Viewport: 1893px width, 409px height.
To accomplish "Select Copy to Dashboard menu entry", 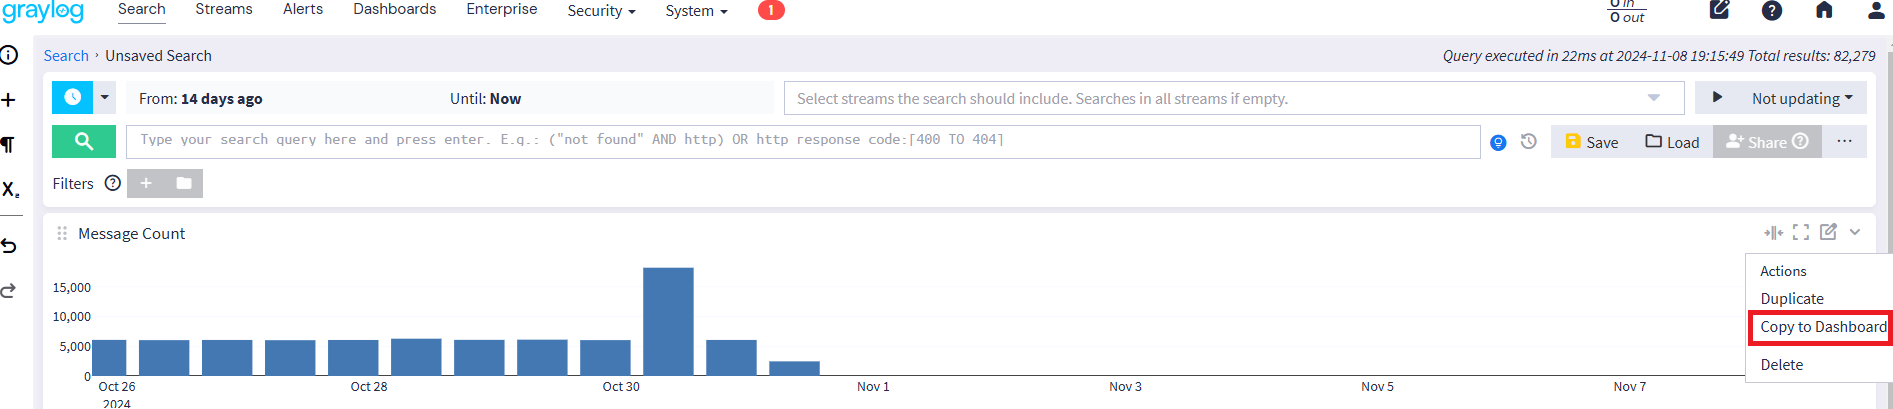I will (1822, 327).
